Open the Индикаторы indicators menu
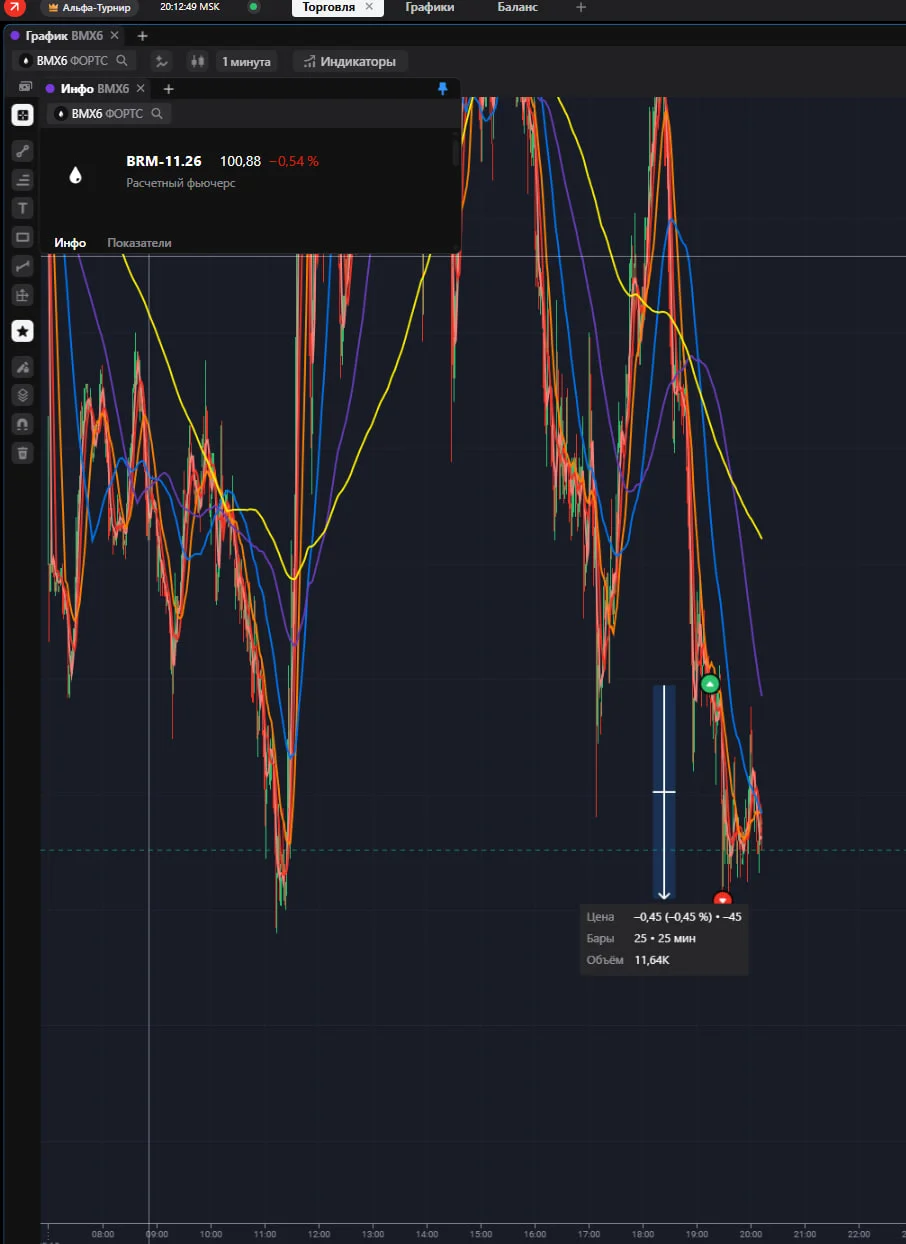 coord(350,61)
